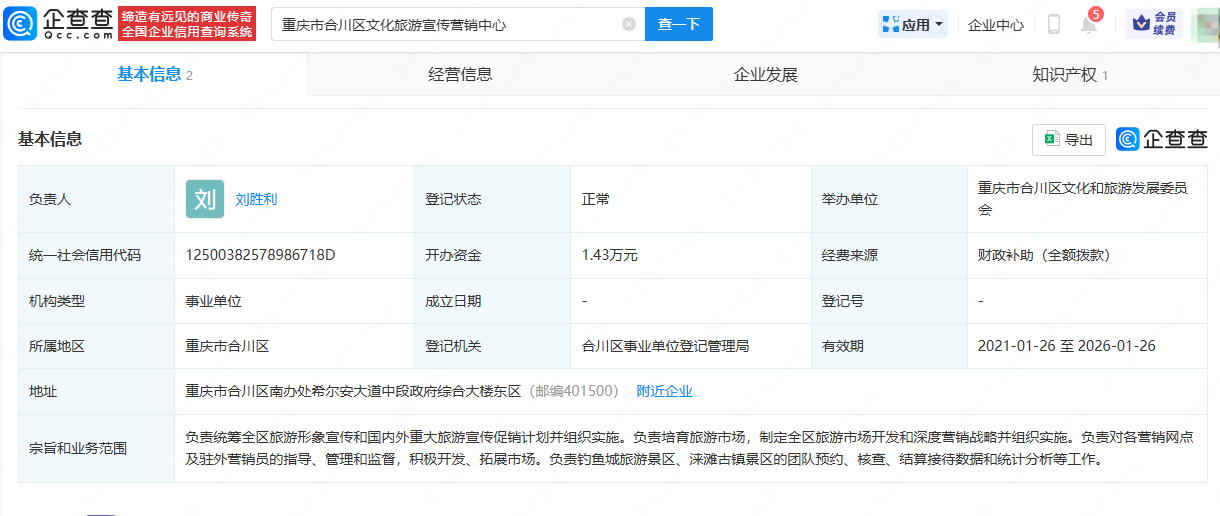Clear the search box text
This screenshot has width=1220, height=516.
(629, 24)
